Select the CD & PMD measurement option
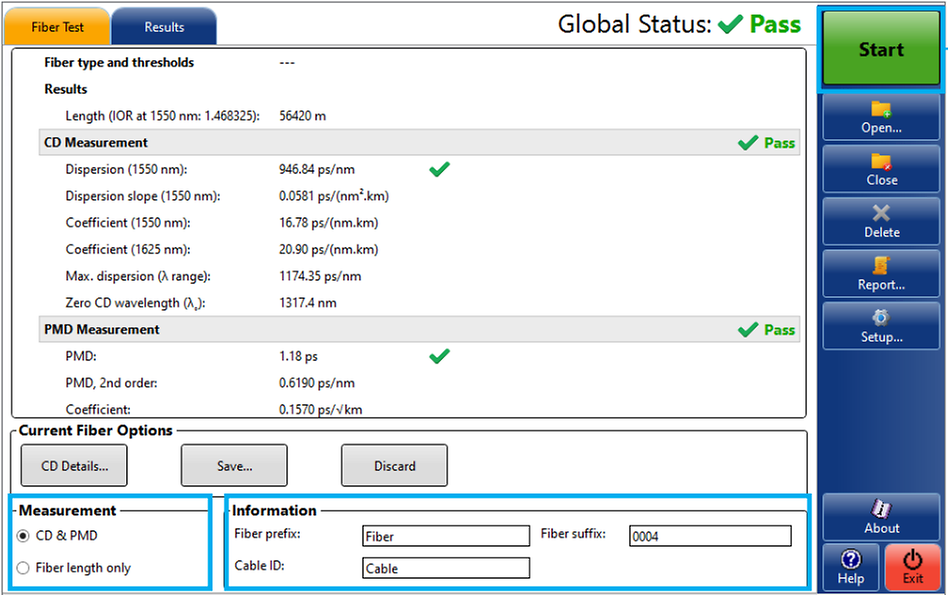Screen dimensions: 948x595 (24, 536)
